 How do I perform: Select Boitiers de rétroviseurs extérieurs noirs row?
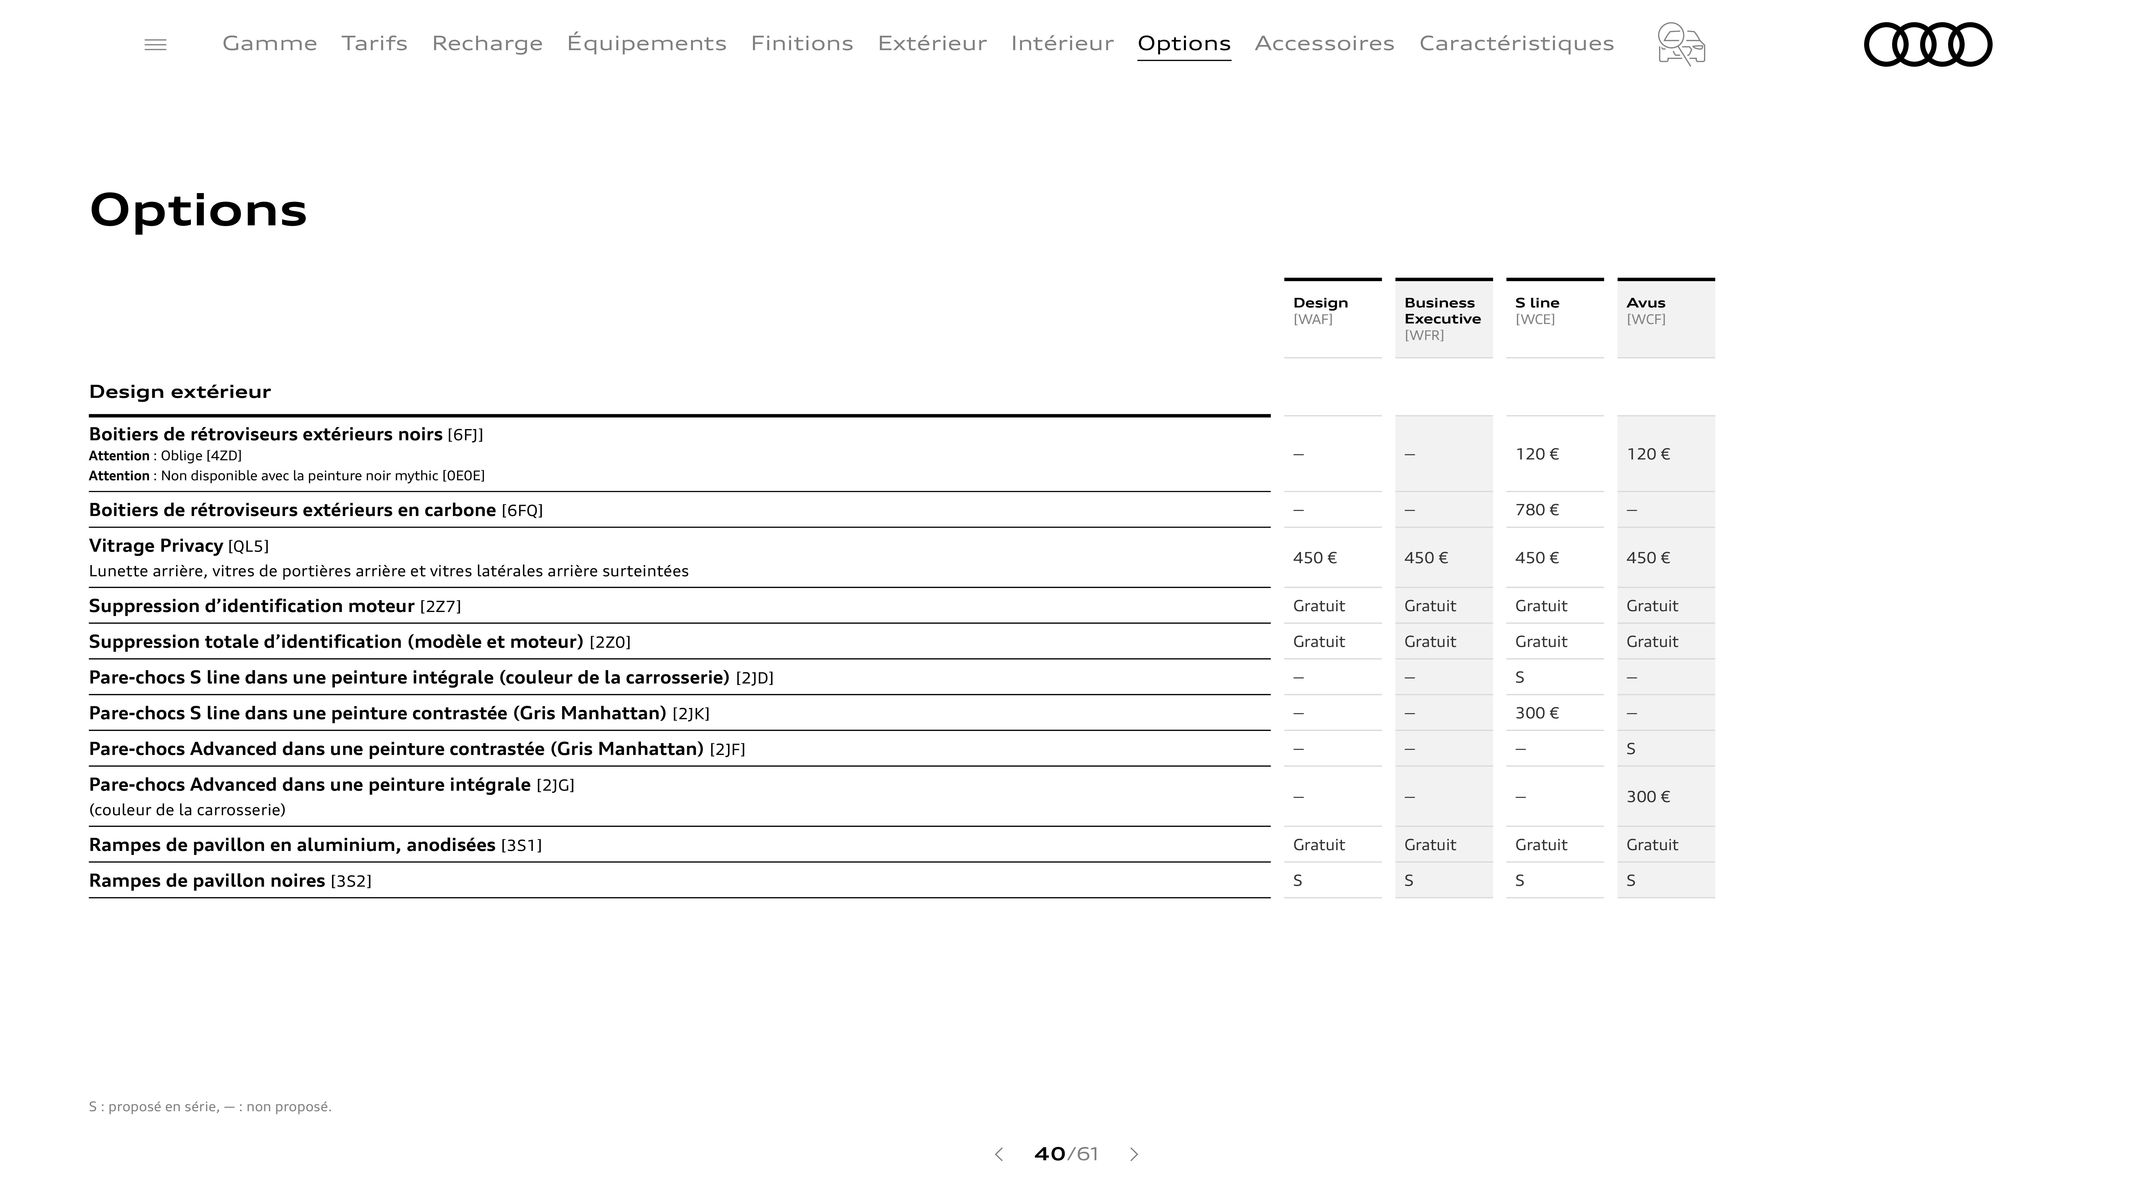(680, 454)
